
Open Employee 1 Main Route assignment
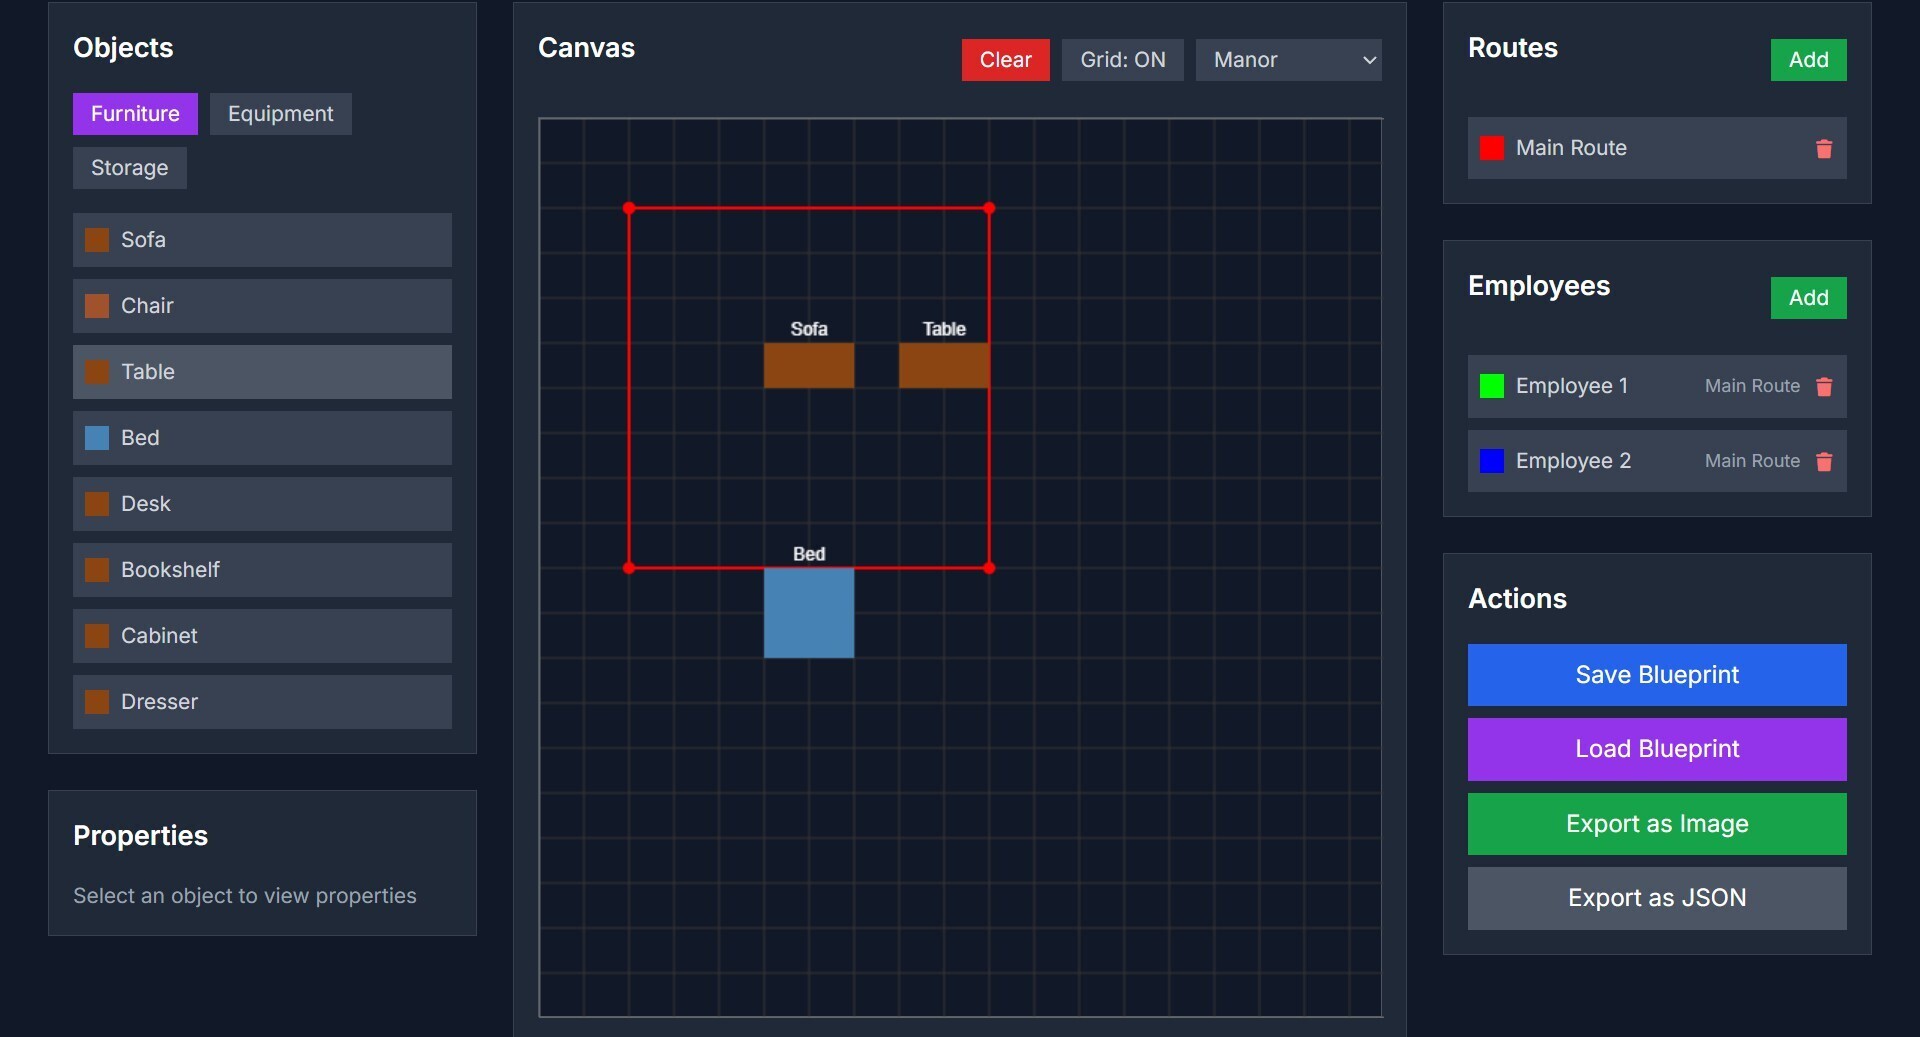click(1751, 386)
